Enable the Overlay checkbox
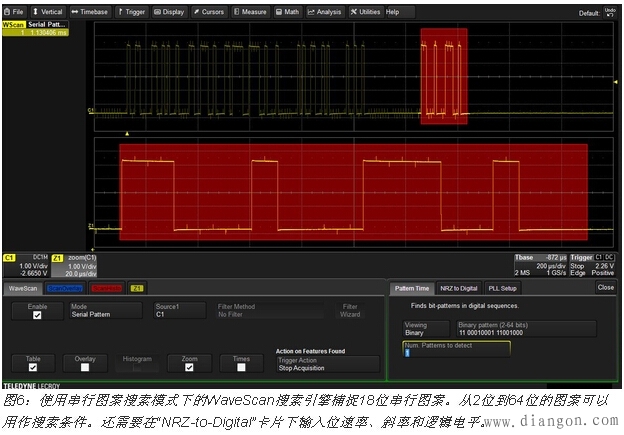This screenshot has height=435, width=624. click(84, 368)
